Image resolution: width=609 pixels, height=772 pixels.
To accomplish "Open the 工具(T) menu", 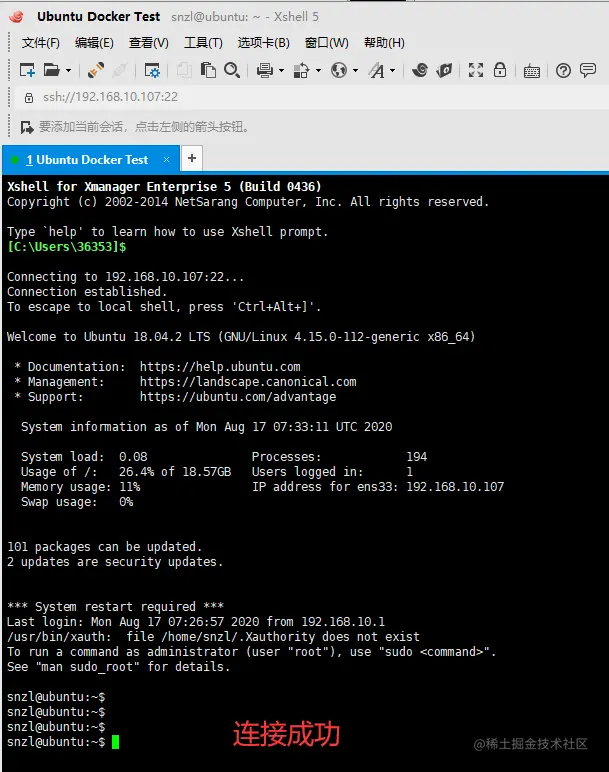I will [x=203, y=43].
